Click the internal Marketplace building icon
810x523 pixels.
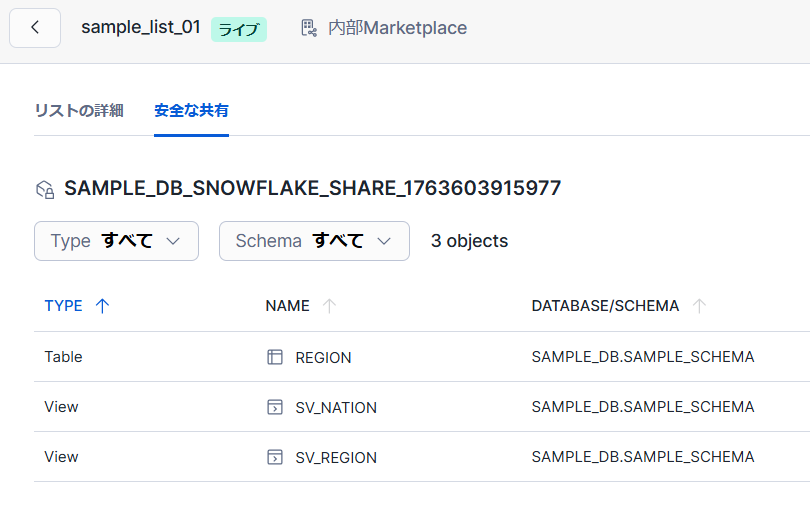click(x=309, y=28)
